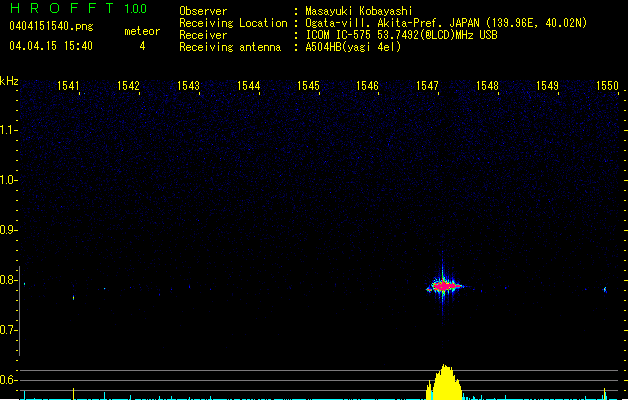Click the bright red meteor echo core

443,286
